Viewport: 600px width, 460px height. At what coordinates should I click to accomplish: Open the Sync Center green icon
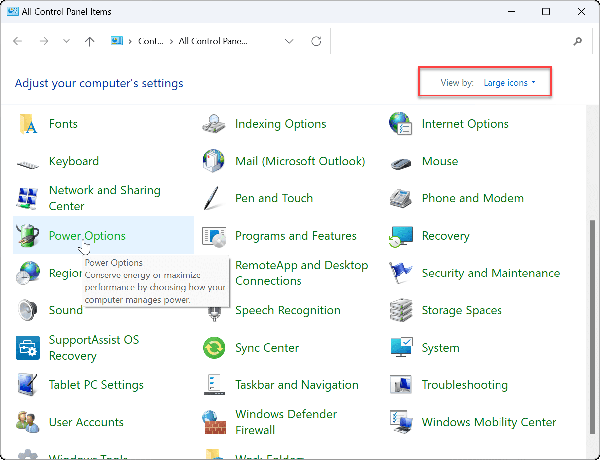click(214, 348)
